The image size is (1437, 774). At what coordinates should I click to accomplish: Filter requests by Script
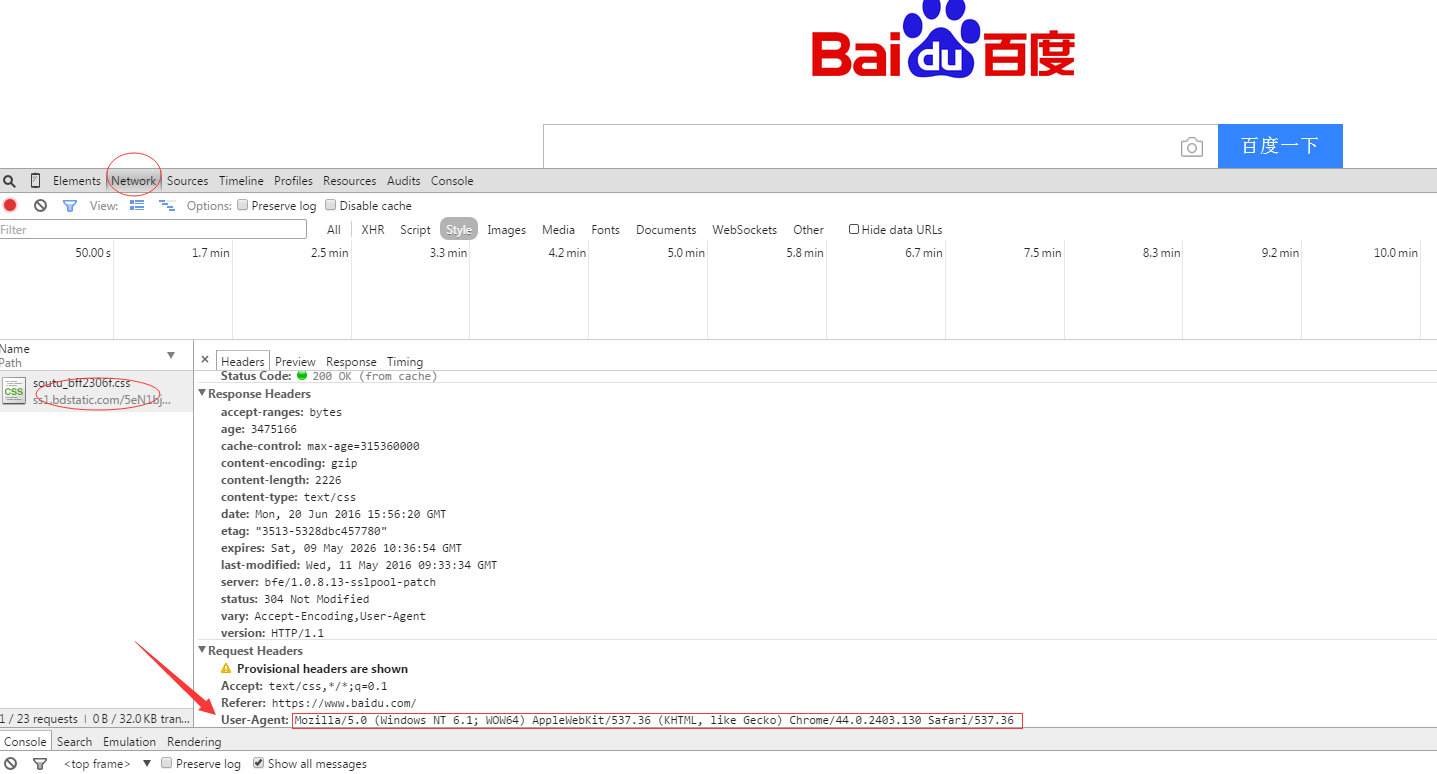click(x=415, y=229)
